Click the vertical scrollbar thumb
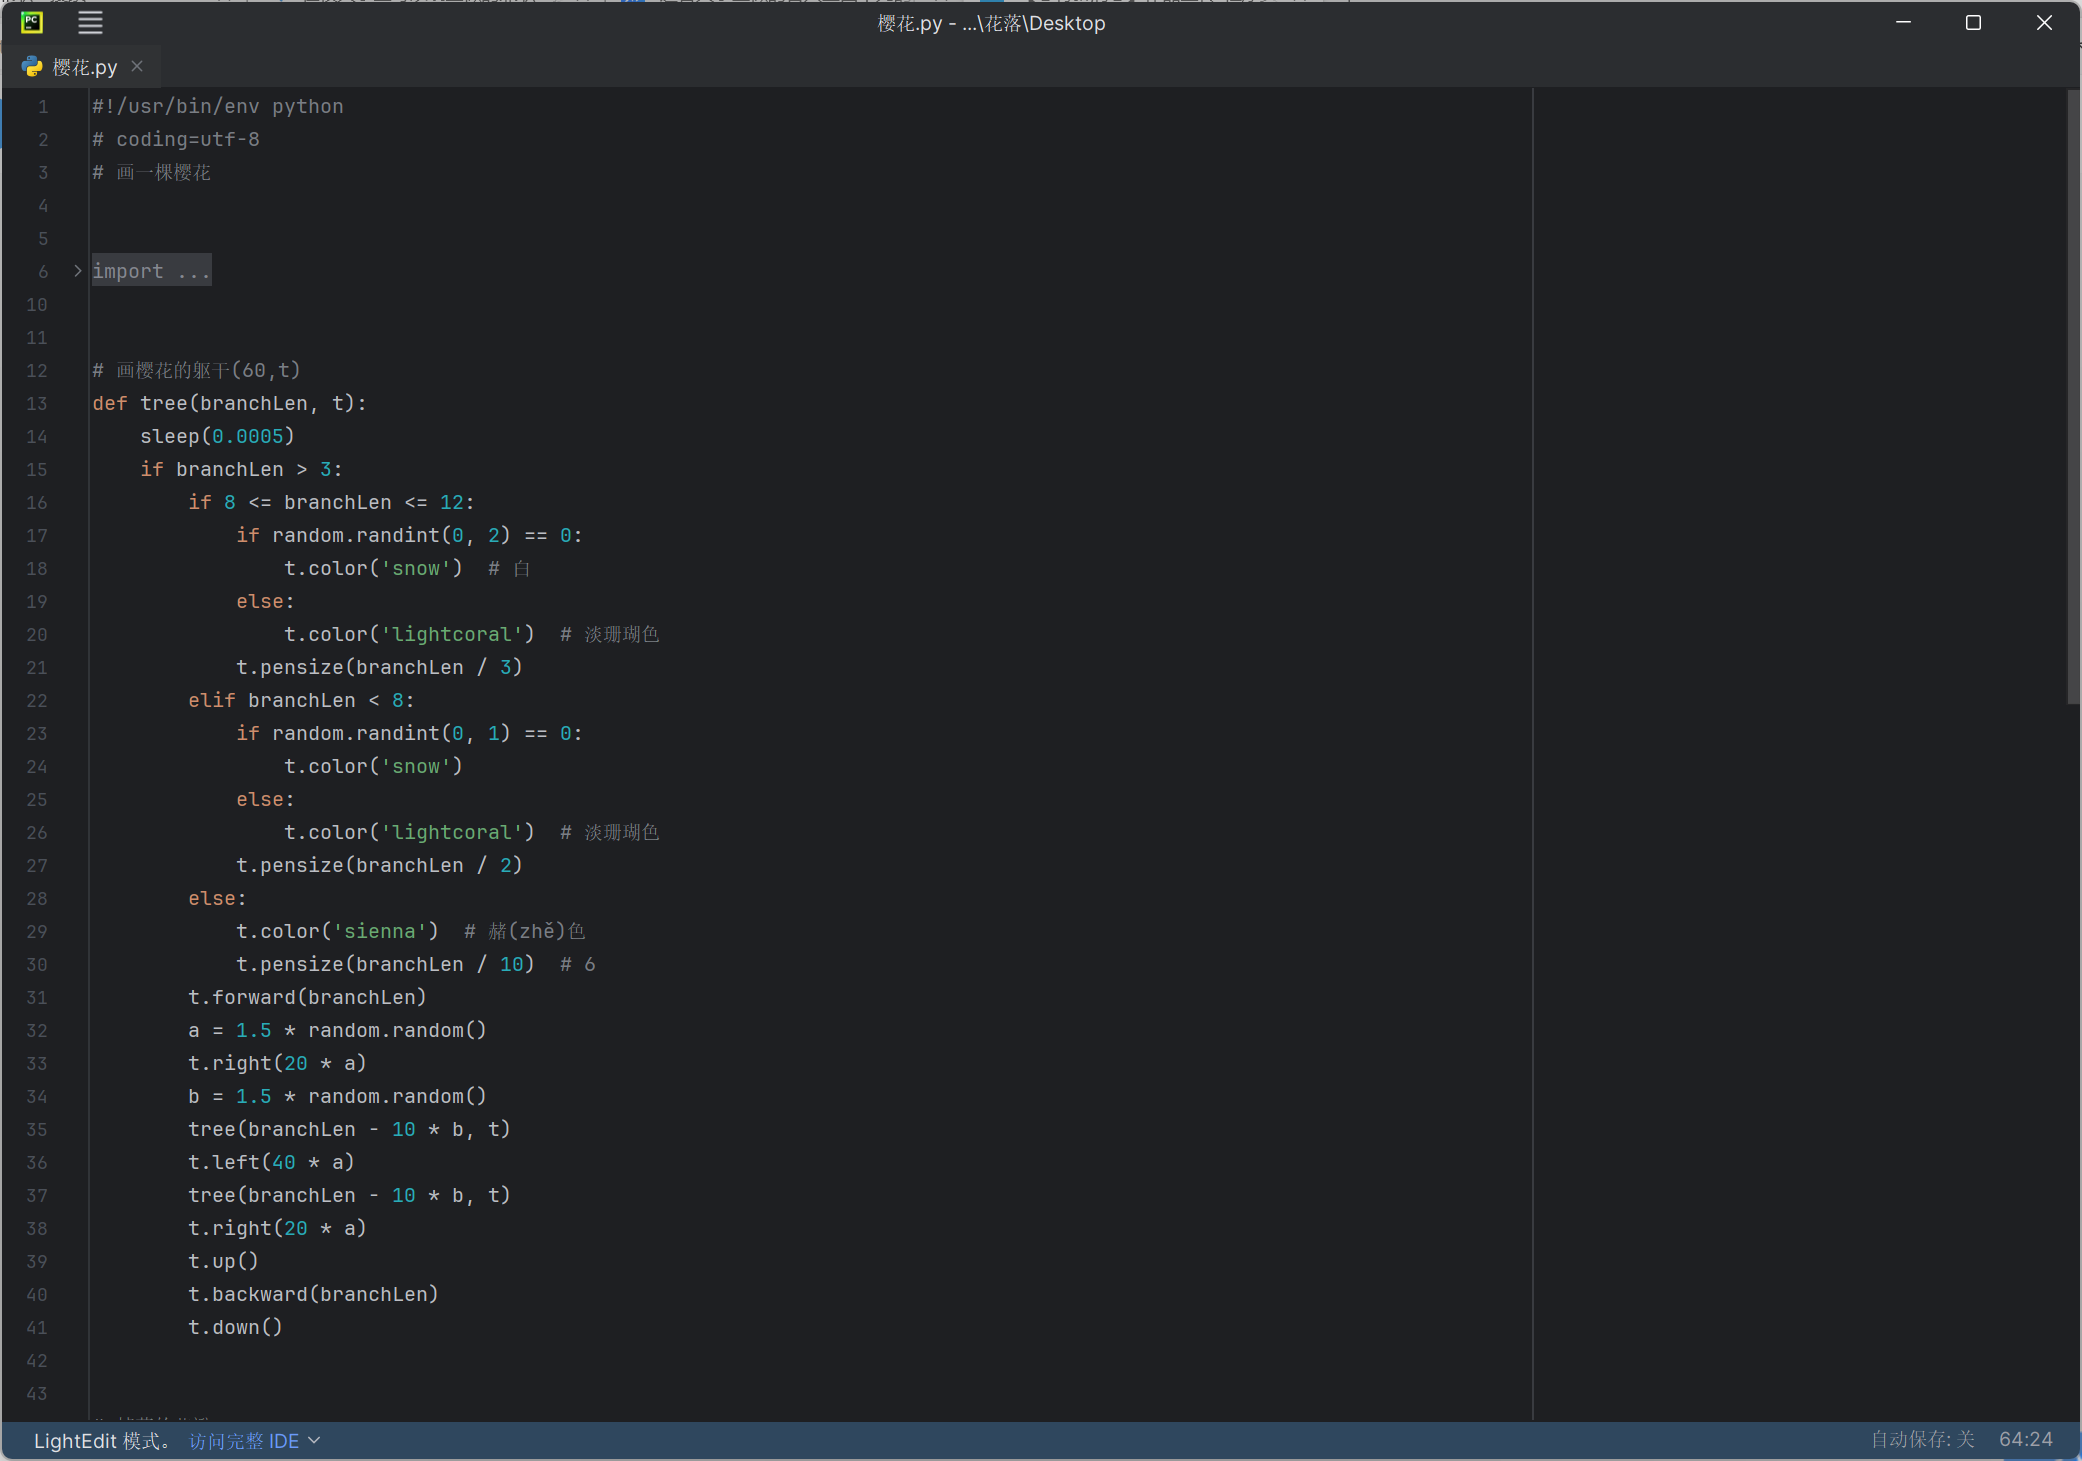Viewport: 2082px width, 1461px height. point(2073,397)
